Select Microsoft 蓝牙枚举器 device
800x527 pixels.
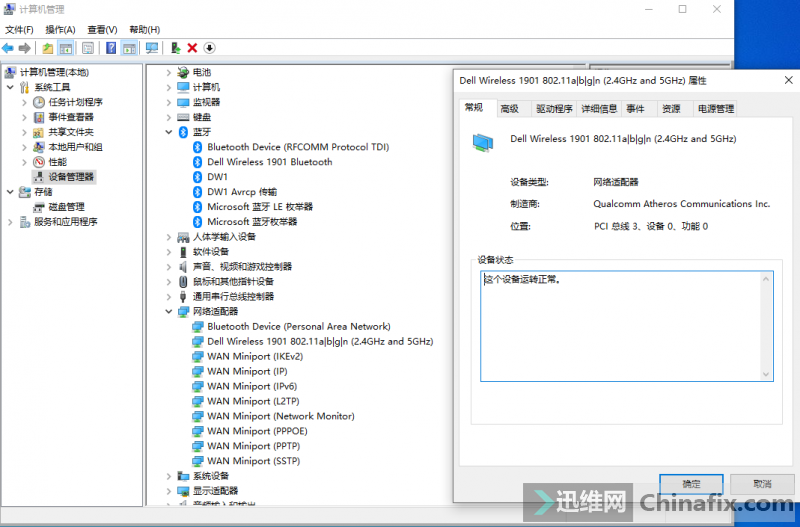(x=252, y=222)
